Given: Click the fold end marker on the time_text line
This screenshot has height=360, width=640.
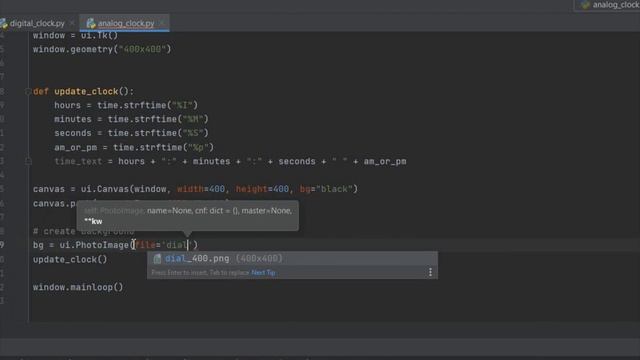Looking at the screenshot, I should 28,161.
